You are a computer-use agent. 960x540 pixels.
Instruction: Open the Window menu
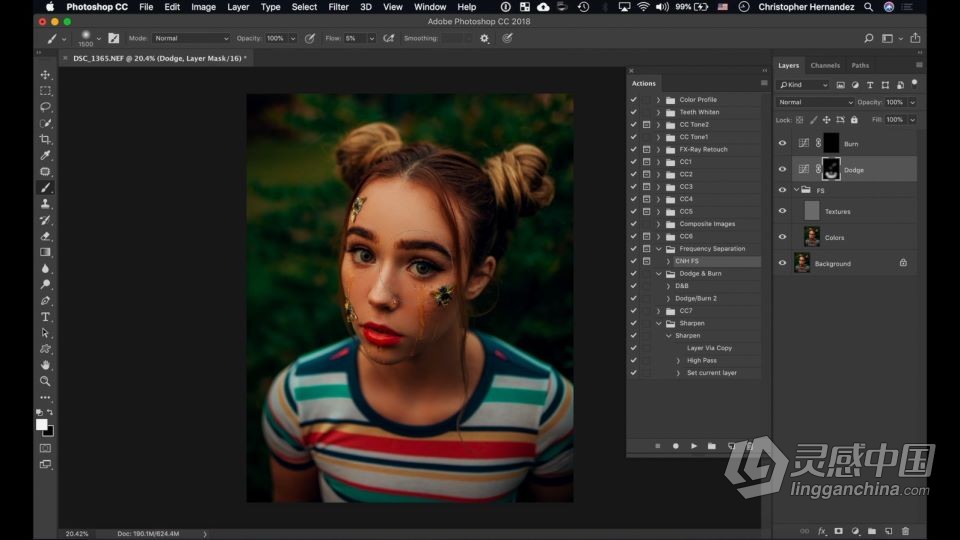(x=430, y=7)
